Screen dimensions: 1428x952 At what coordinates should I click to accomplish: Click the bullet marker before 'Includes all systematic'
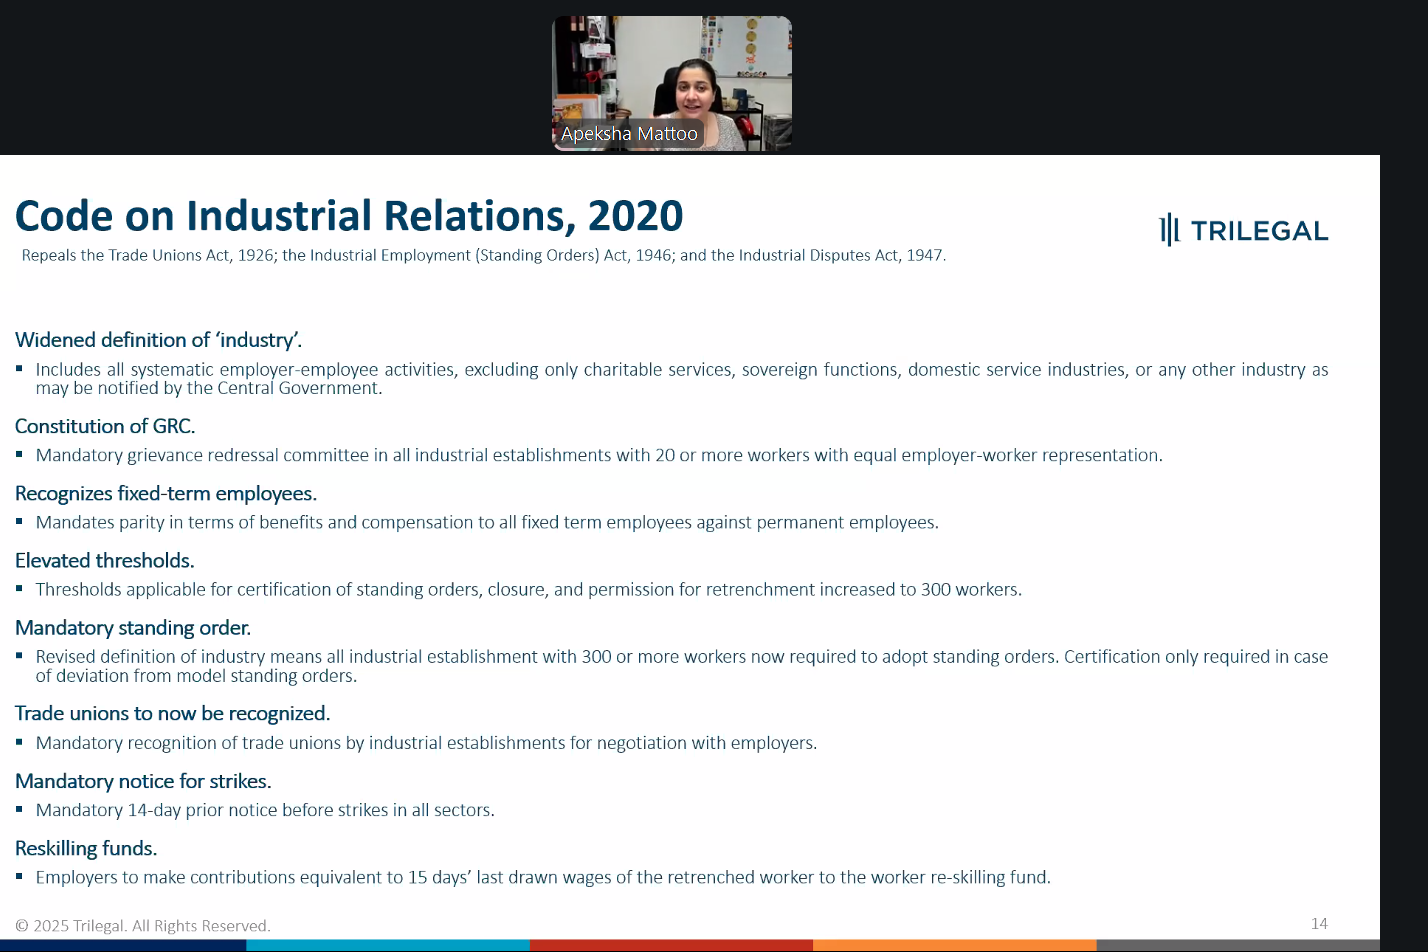[20, 368]
